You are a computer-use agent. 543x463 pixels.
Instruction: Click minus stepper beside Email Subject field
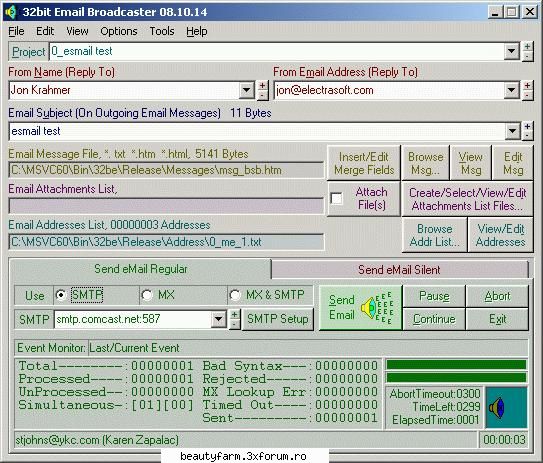click(527, 136)
